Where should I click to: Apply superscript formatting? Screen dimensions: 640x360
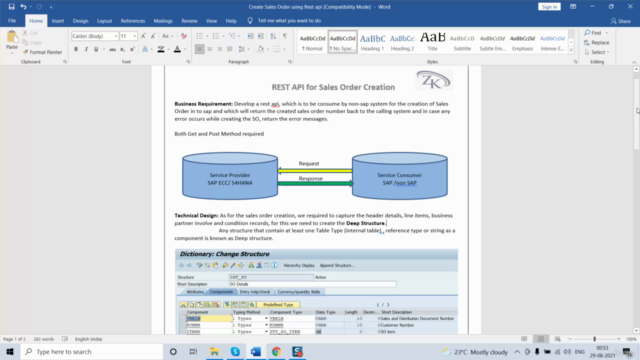click(132, 49)
